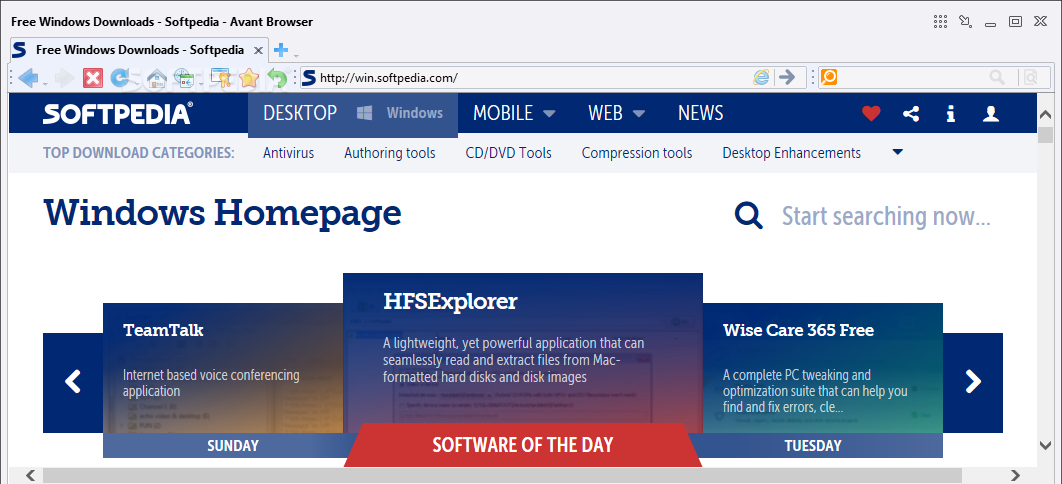Click the SOFTWARE OF THE DAY banner
Screen dimensions: 1062x484
523,445
